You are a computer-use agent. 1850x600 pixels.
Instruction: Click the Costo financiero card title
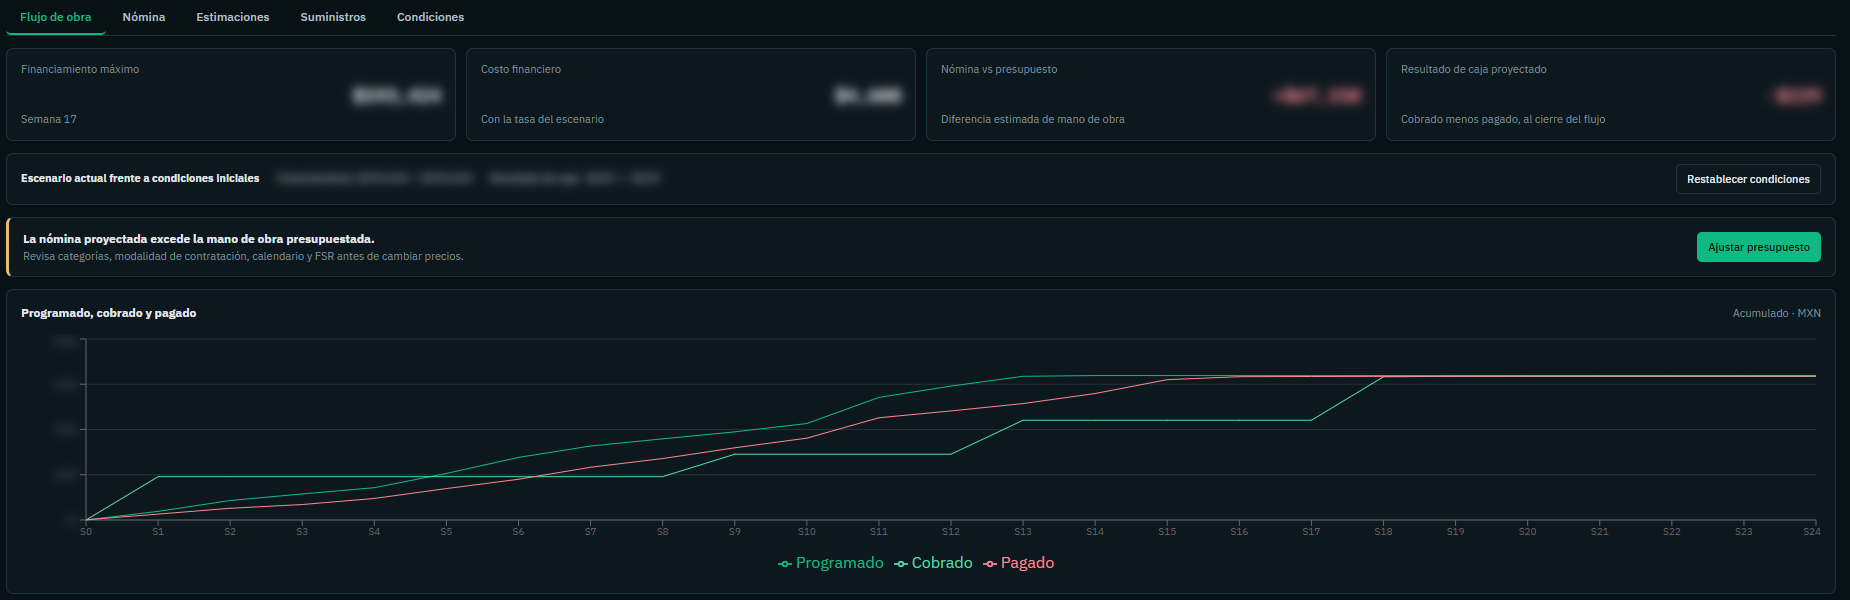[521, 69]
